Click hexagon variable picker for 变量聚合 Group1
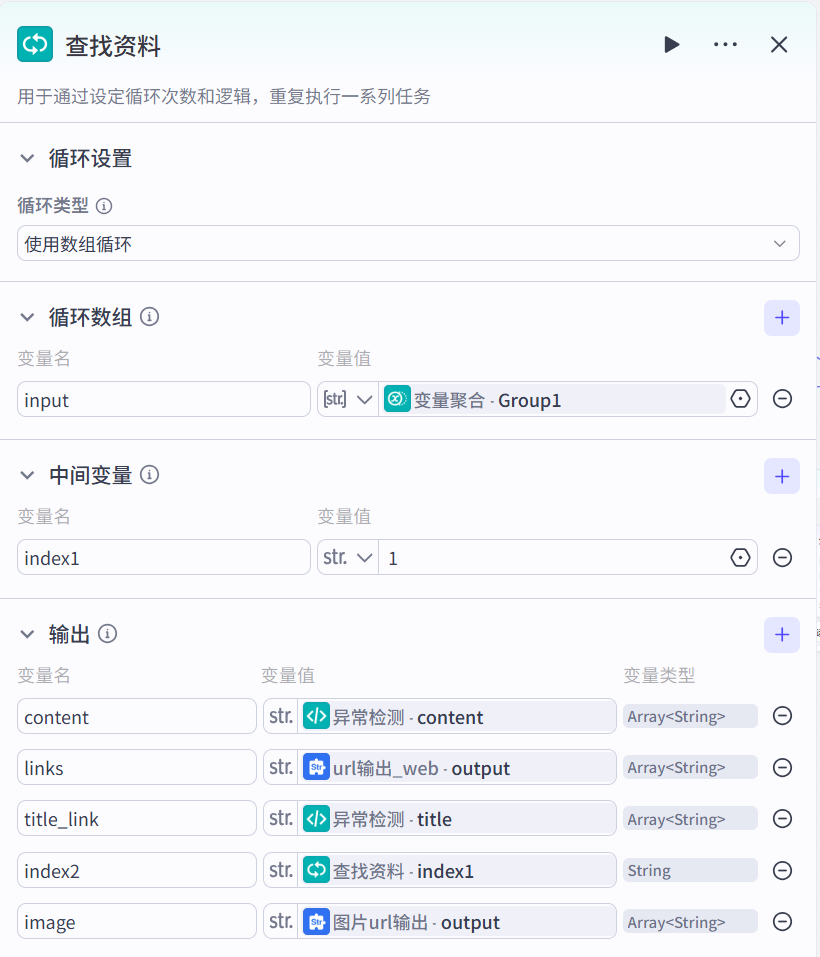The width and height of the screenshot is (820, 957). [x=740, y=399]
